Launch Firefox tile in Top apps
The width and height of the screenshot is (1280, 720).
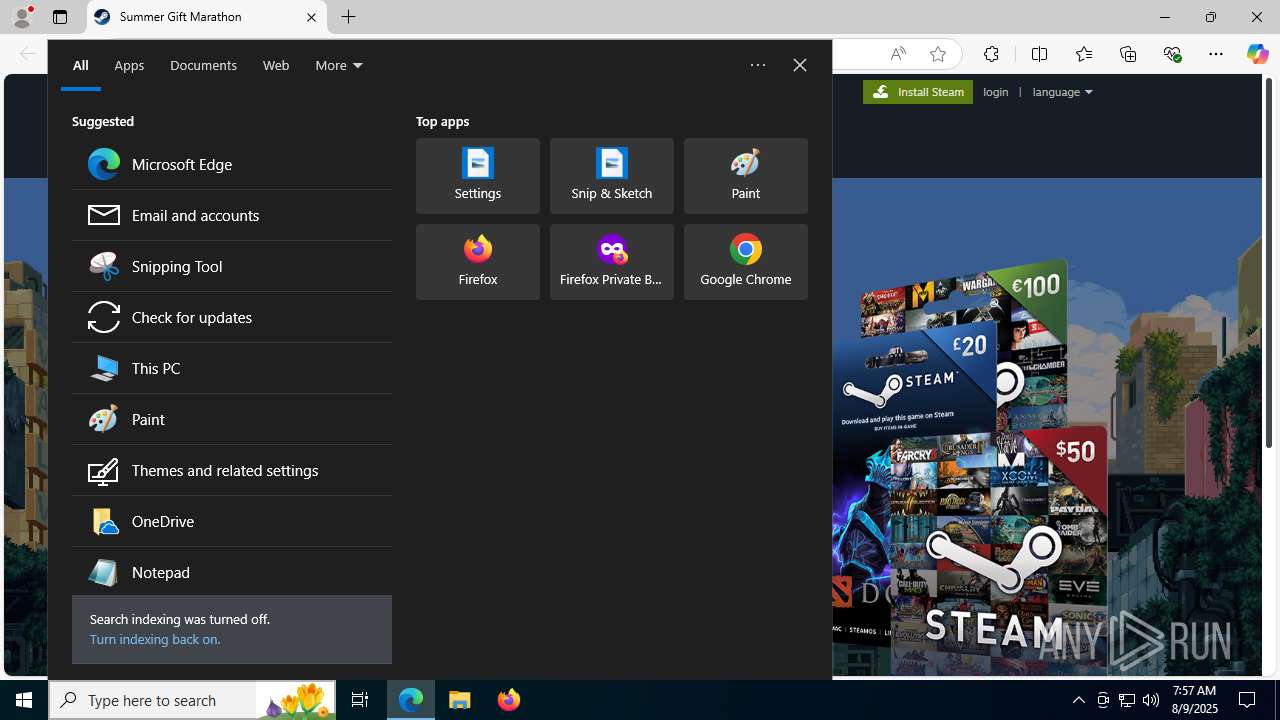[478, 262]
